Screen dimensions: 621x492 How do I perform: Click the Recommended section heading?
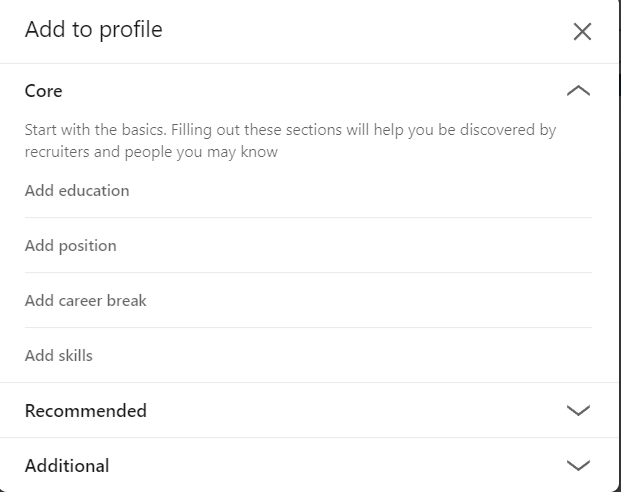pyautogui.click(x=85, y=410)
